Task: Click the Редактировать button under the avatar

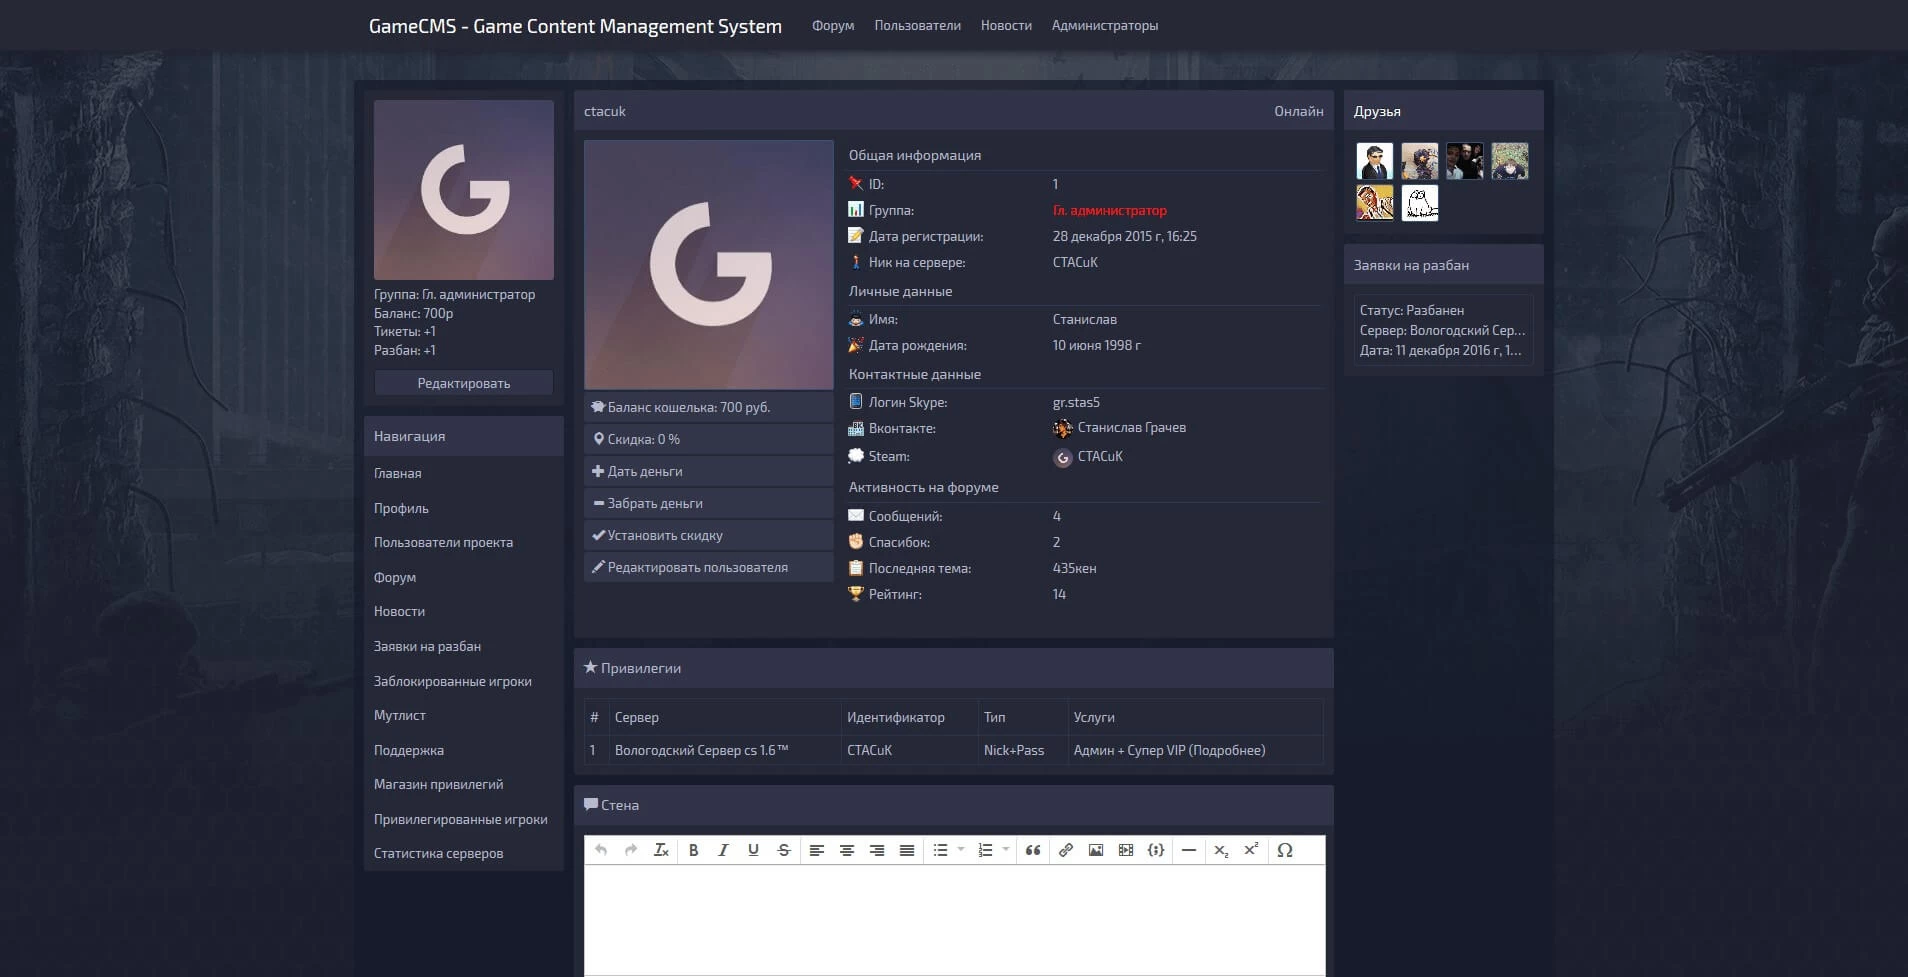Action: [463, 383]
